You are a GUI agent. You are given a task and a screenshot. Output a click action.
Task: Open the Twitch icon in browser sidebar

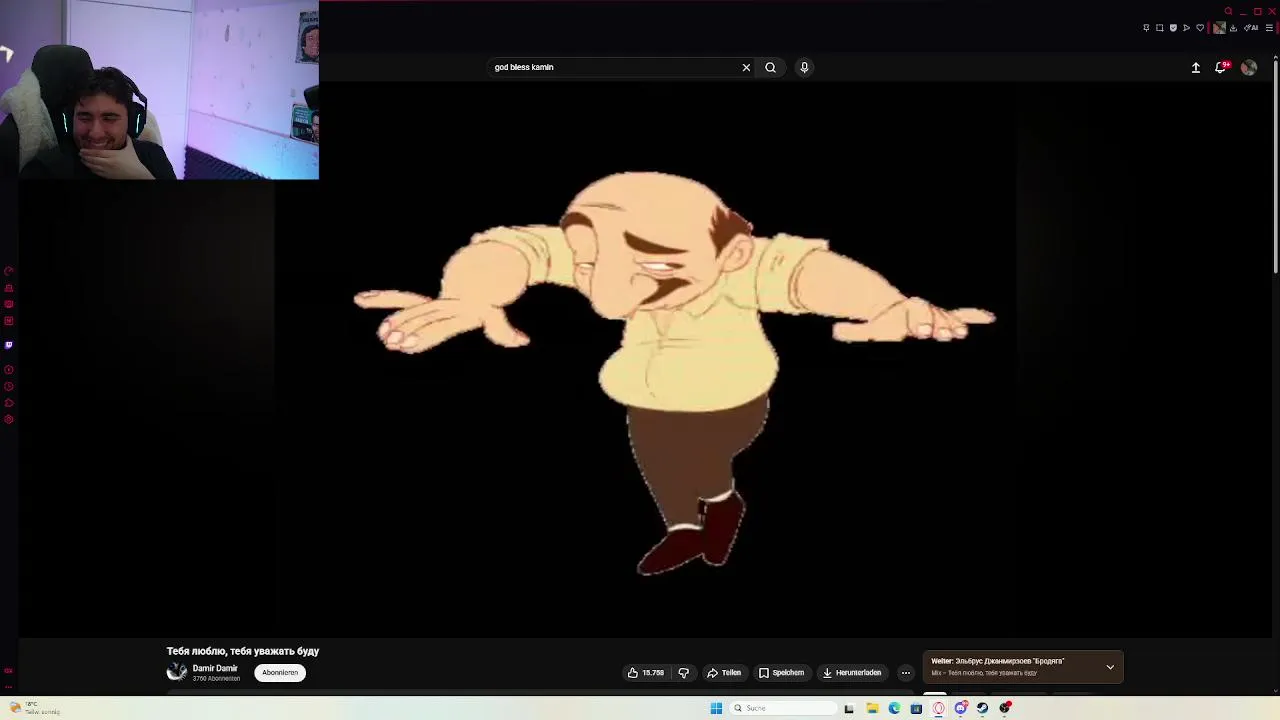(x=9, y=345)
